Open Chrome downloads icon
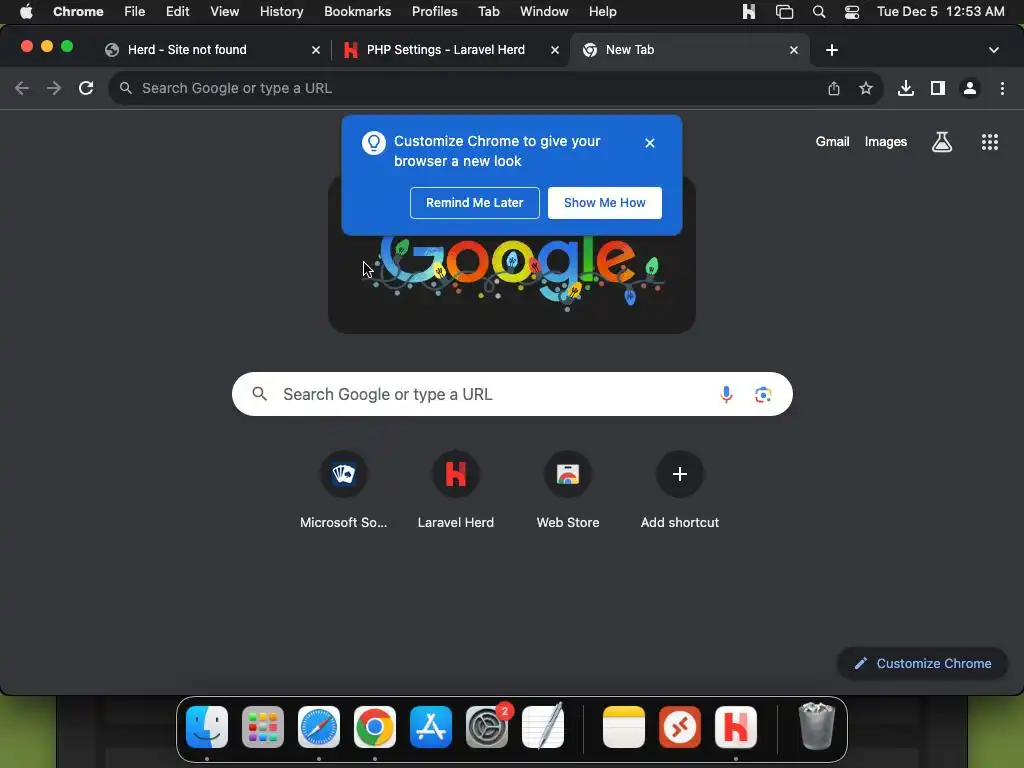1024x768 pixels. point(906,88)
